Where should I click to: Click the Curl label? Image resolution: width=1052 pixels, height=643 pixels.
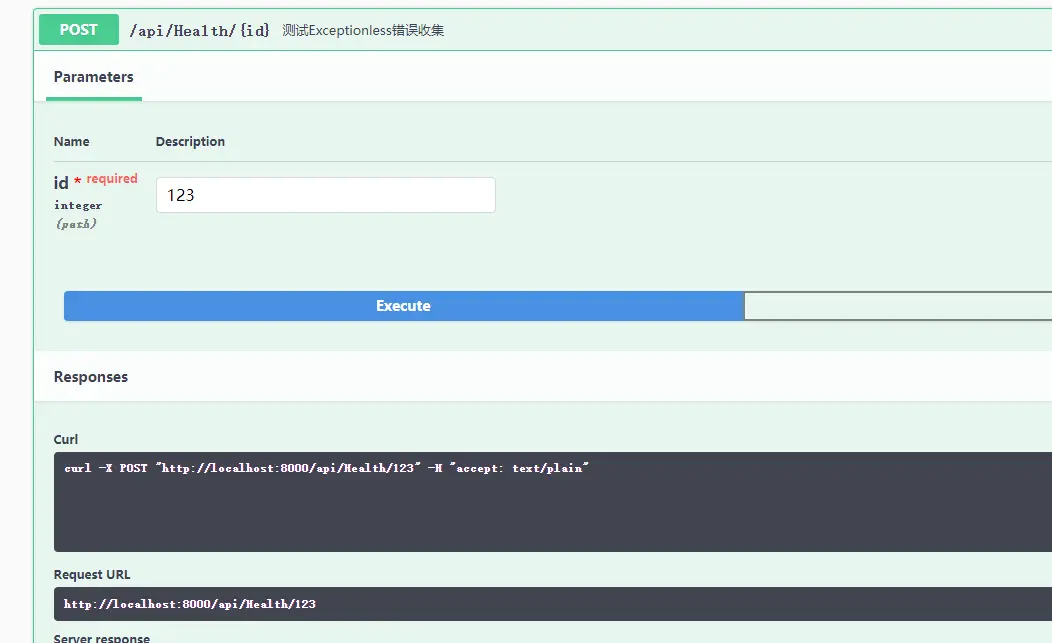point(66,440)
